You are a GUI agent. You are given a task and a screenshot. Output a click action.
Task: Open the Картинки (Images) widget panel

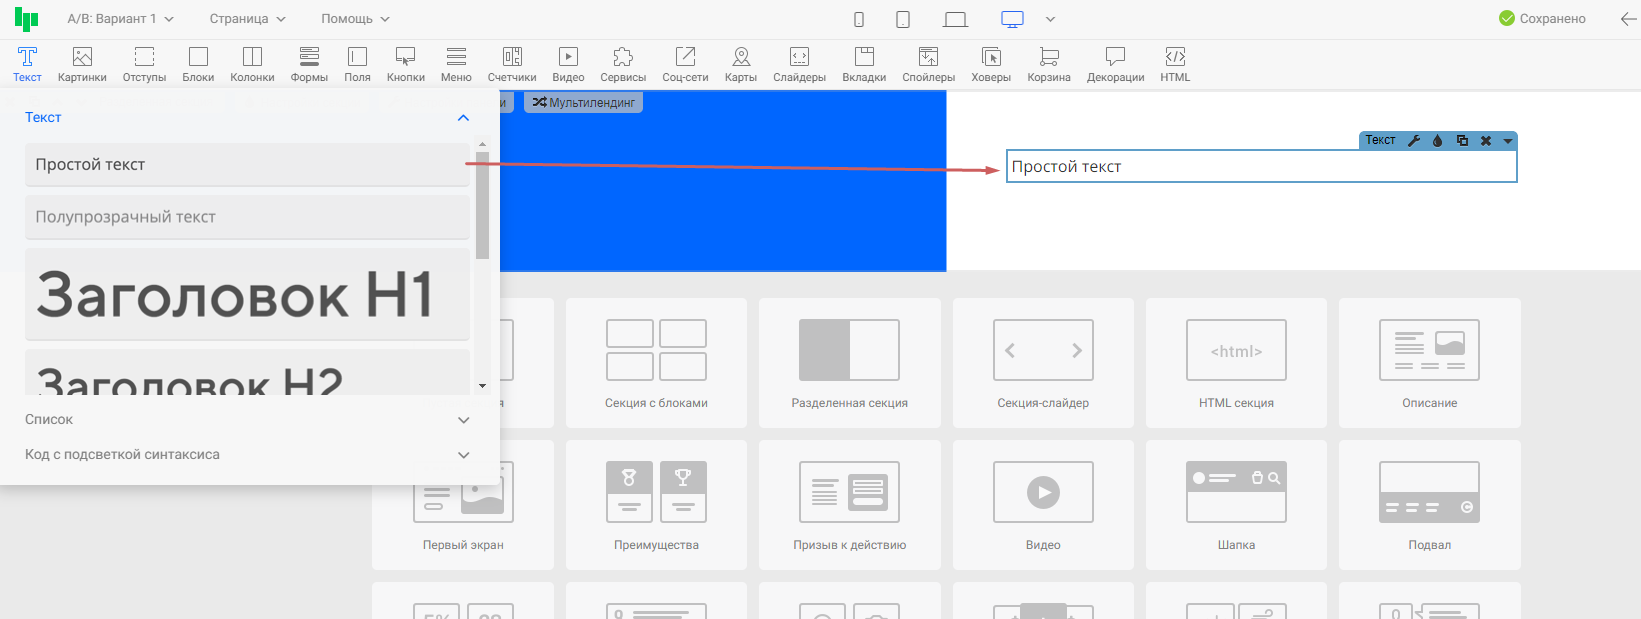(x=82, y=64)
